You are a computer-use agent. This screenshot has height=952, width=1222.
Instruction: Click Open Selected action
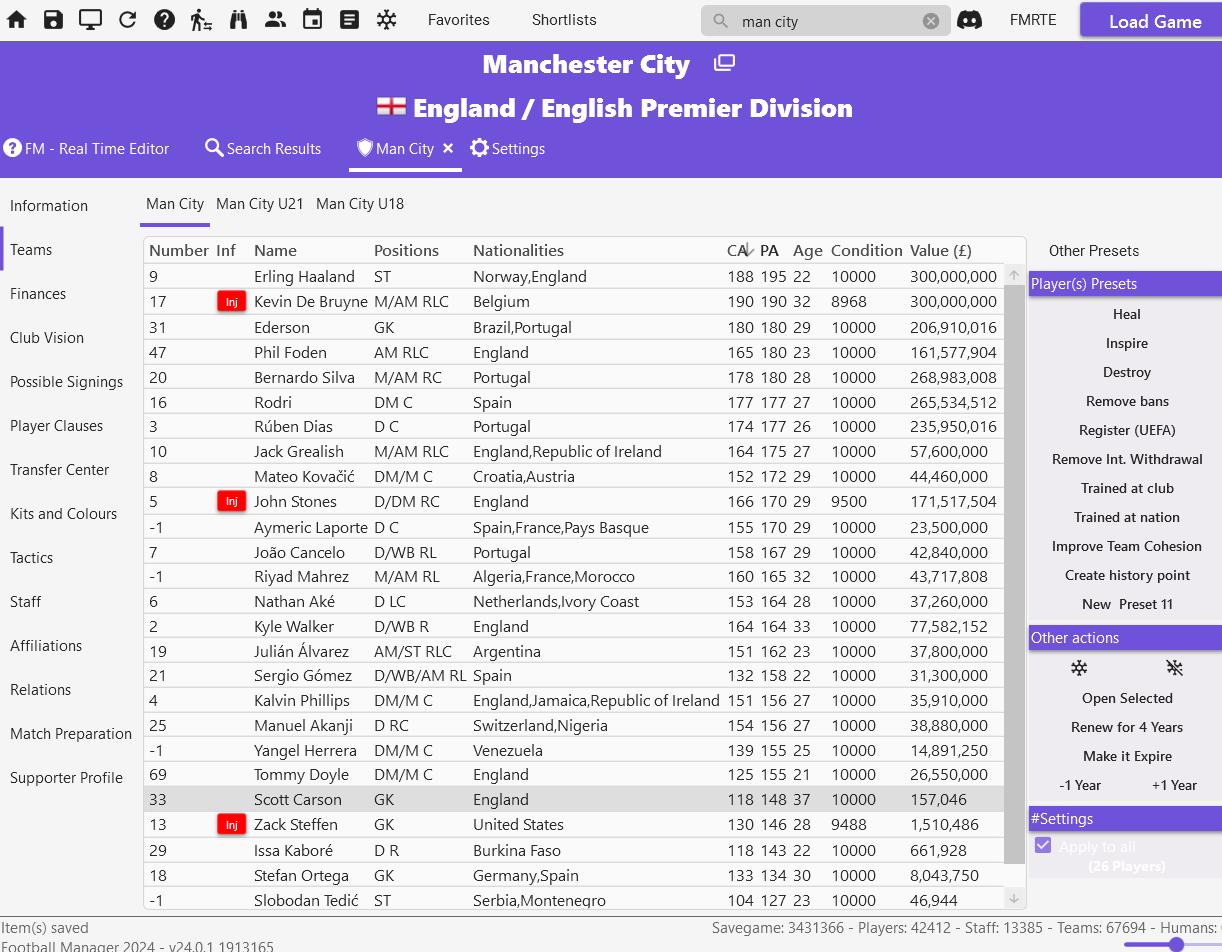pyautogui.click(x=1127, y=698)
